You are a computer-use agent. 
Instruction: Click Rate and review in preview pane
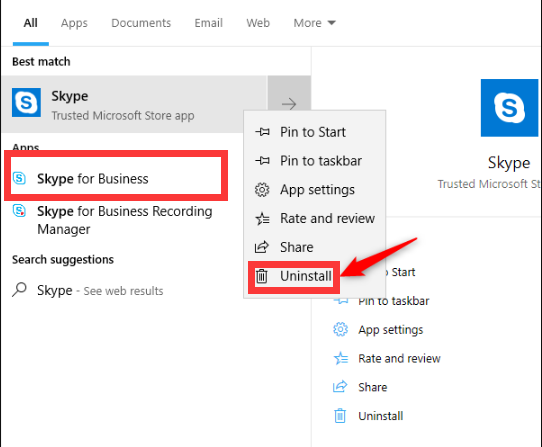[x=399, y=358]
